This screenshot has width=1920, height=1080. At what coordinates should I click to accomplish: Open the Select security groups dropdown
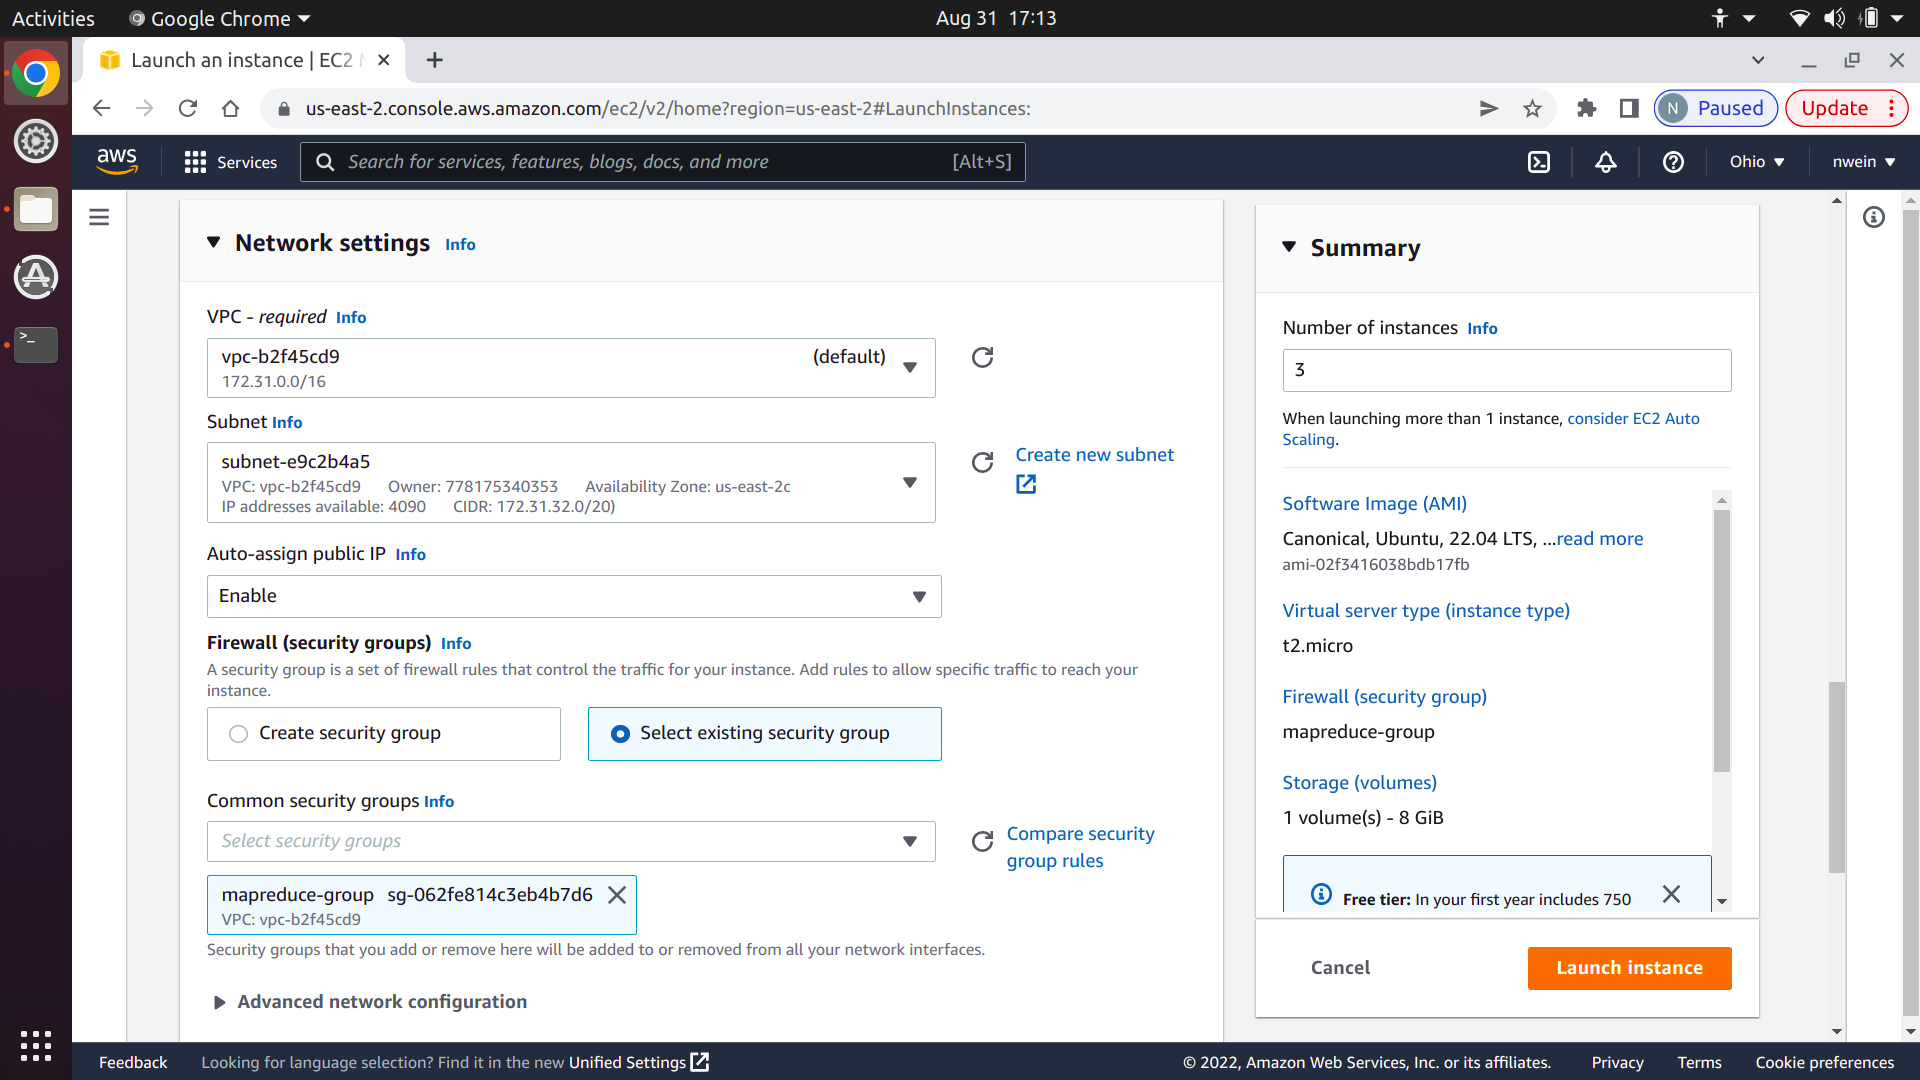click(570, 842)
